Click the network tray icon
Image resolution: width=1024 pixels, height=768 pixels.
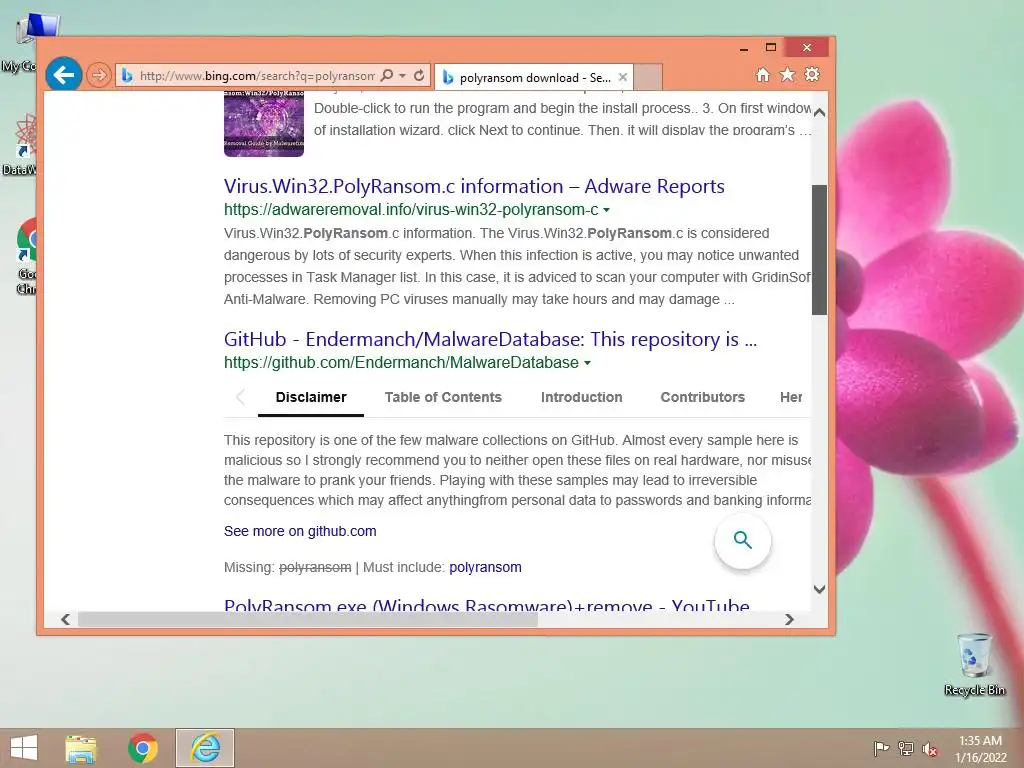pyautogui.click(x=906, y=748)
